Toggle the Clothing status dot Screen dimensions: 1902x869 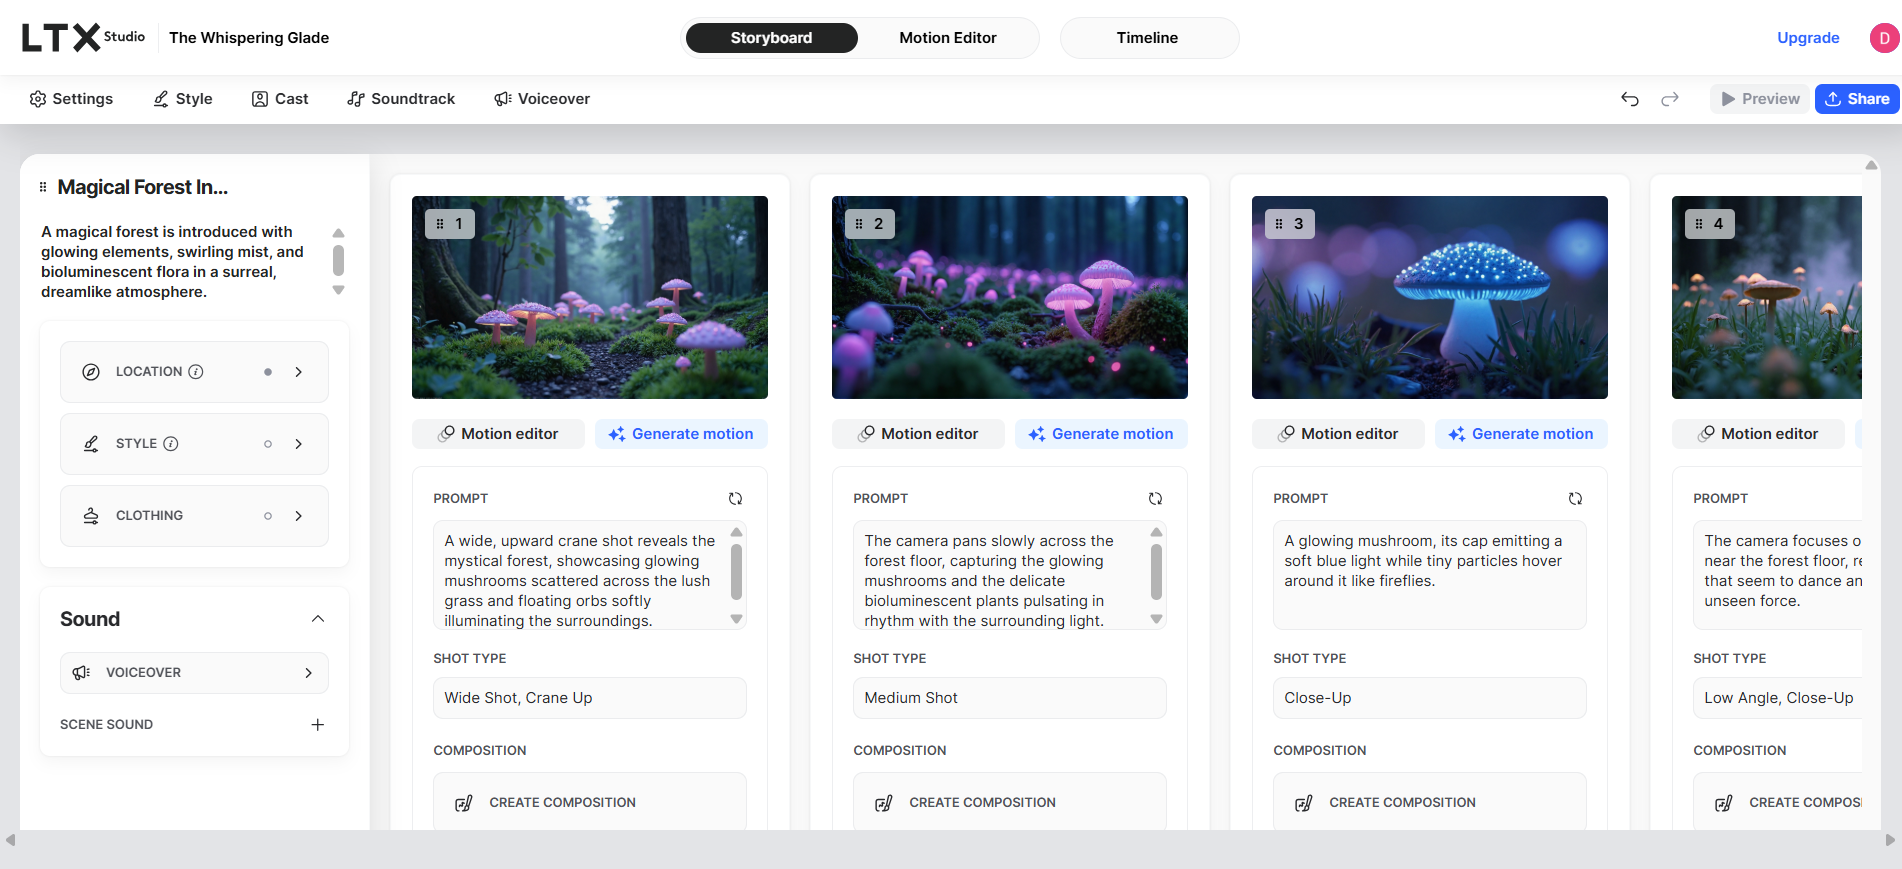pyautogui.click(x=268, y=516)
